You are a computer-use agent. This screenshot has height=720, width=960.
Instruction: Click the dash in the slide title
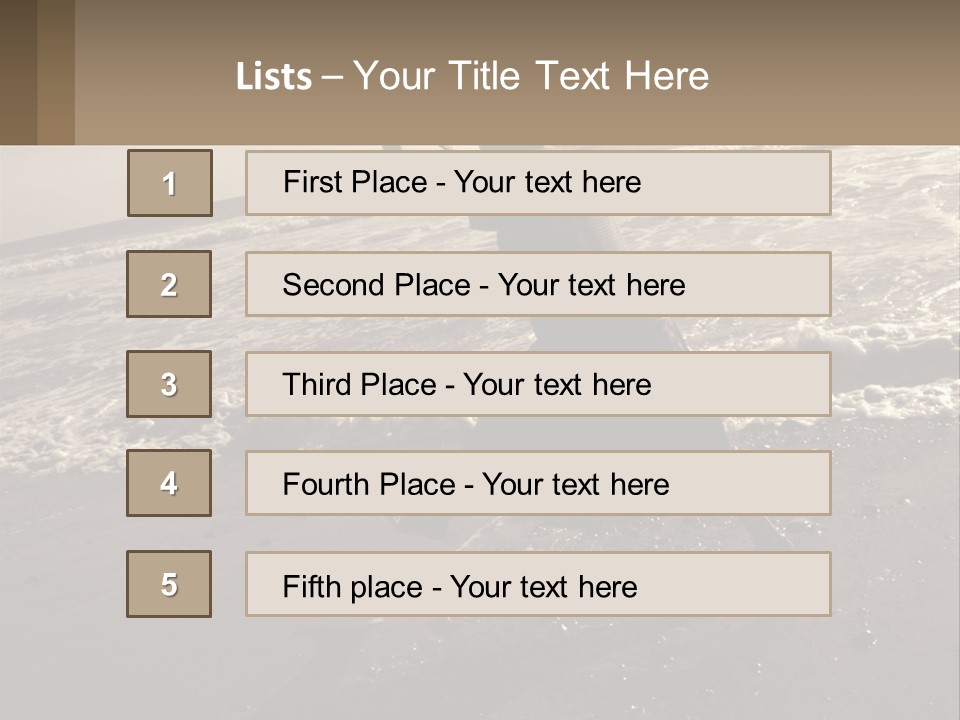pos(332,76)
